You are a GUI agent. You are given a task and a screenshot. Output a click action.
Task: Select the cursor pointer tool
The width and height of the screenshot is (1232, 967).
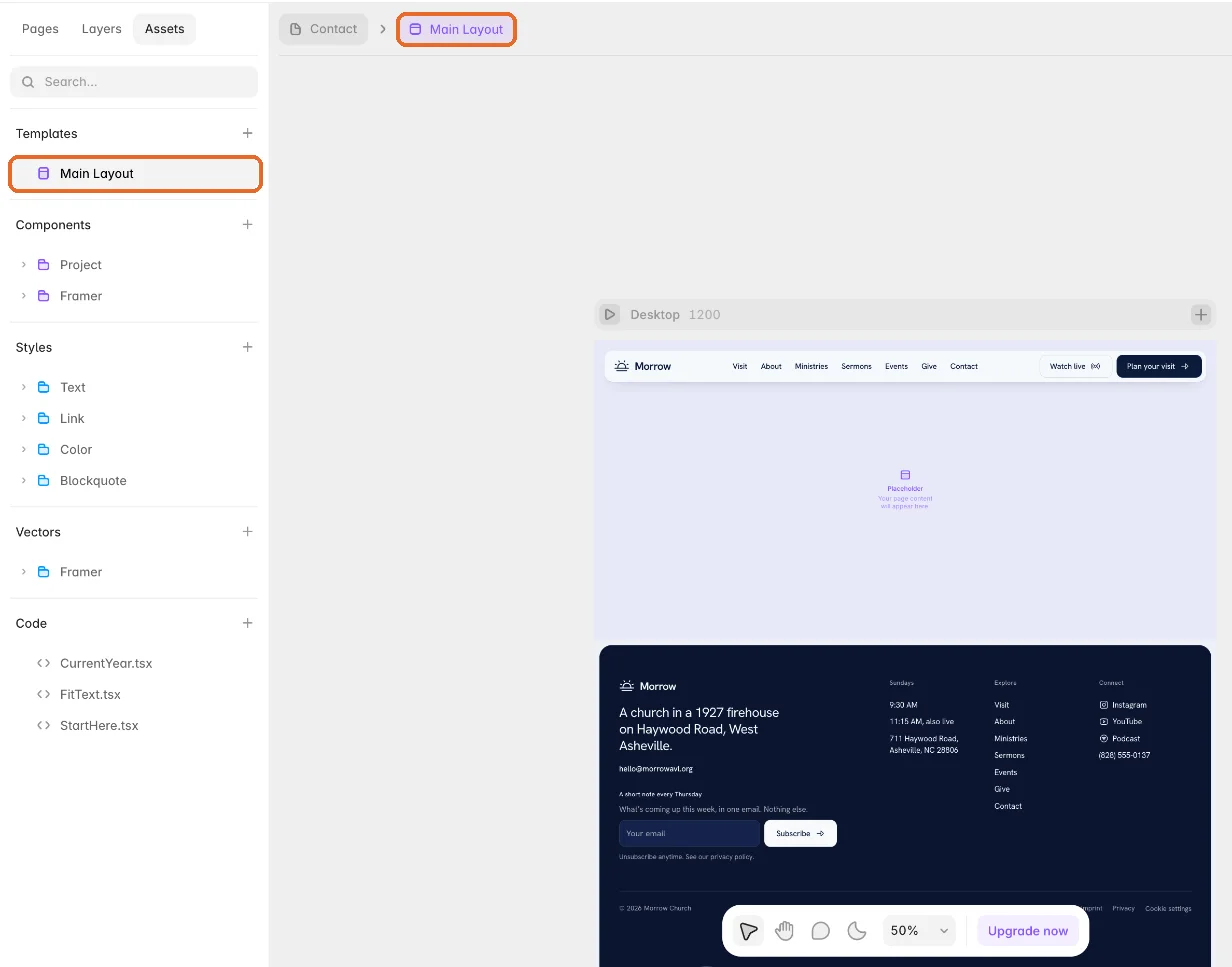(x=748, y=931)
